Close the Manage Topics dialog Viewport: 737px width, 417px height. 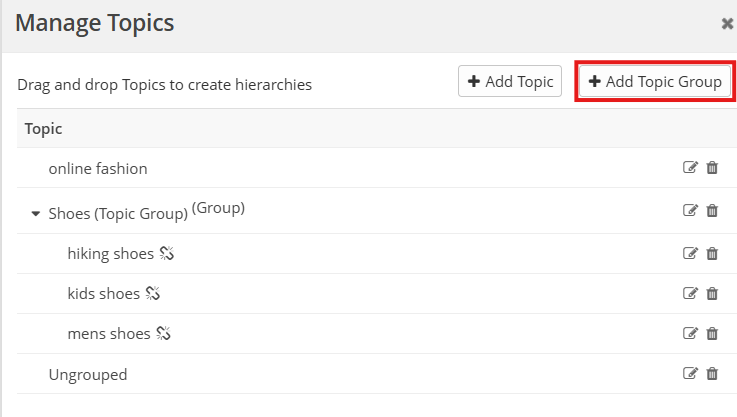click(x=727, y=23)
